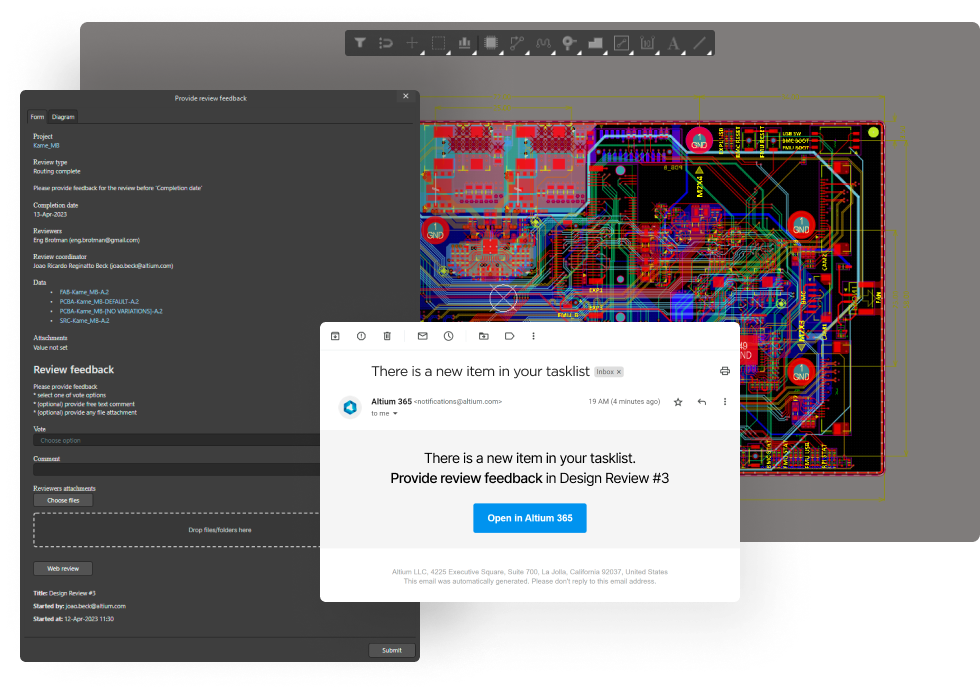980x692 pixels.
Task: Select the via placement tool
Action: click(x=569, y=43)
